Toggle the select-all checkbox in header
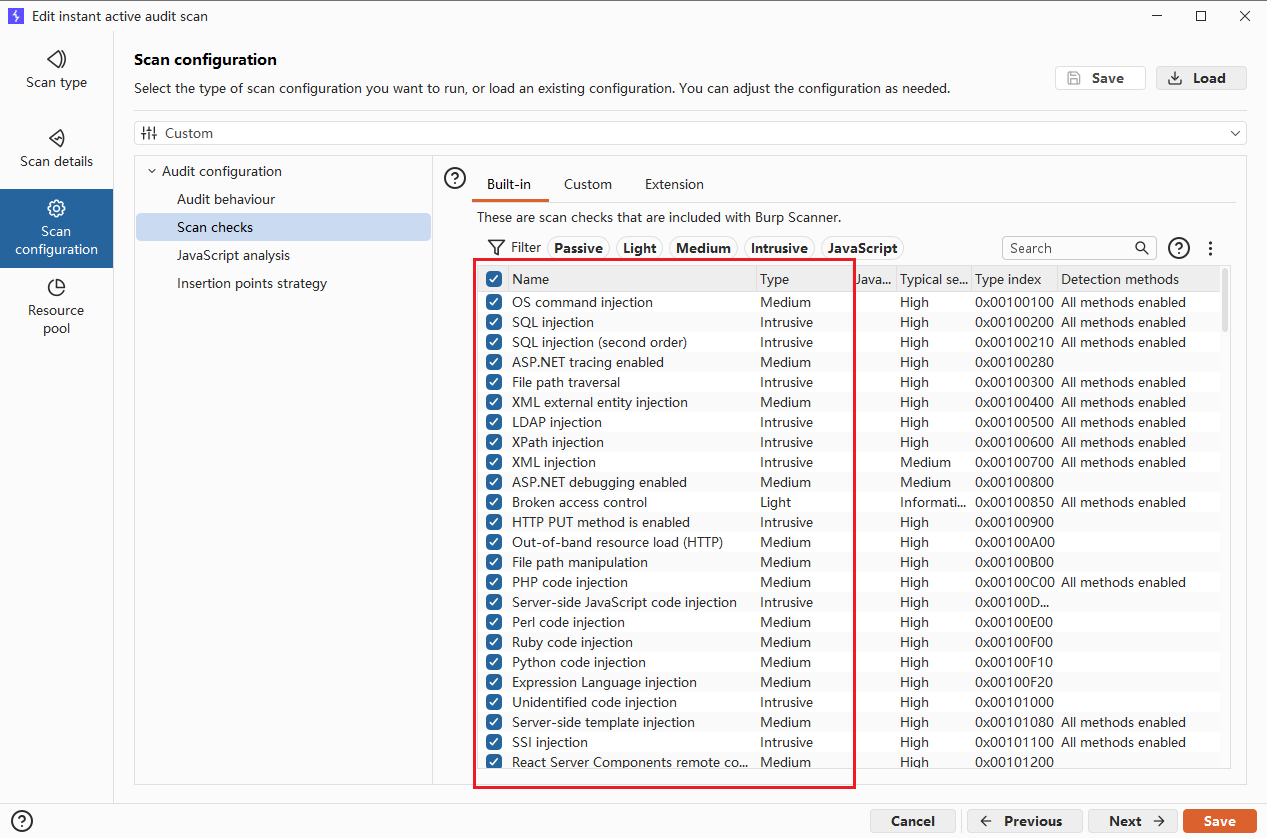 [x=494, y=280]
